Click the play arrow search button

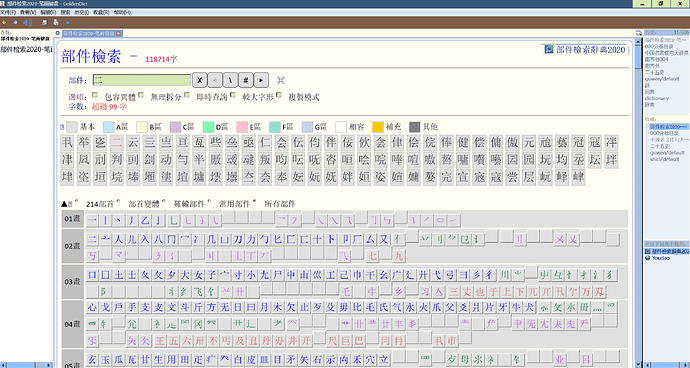(261, 80)
